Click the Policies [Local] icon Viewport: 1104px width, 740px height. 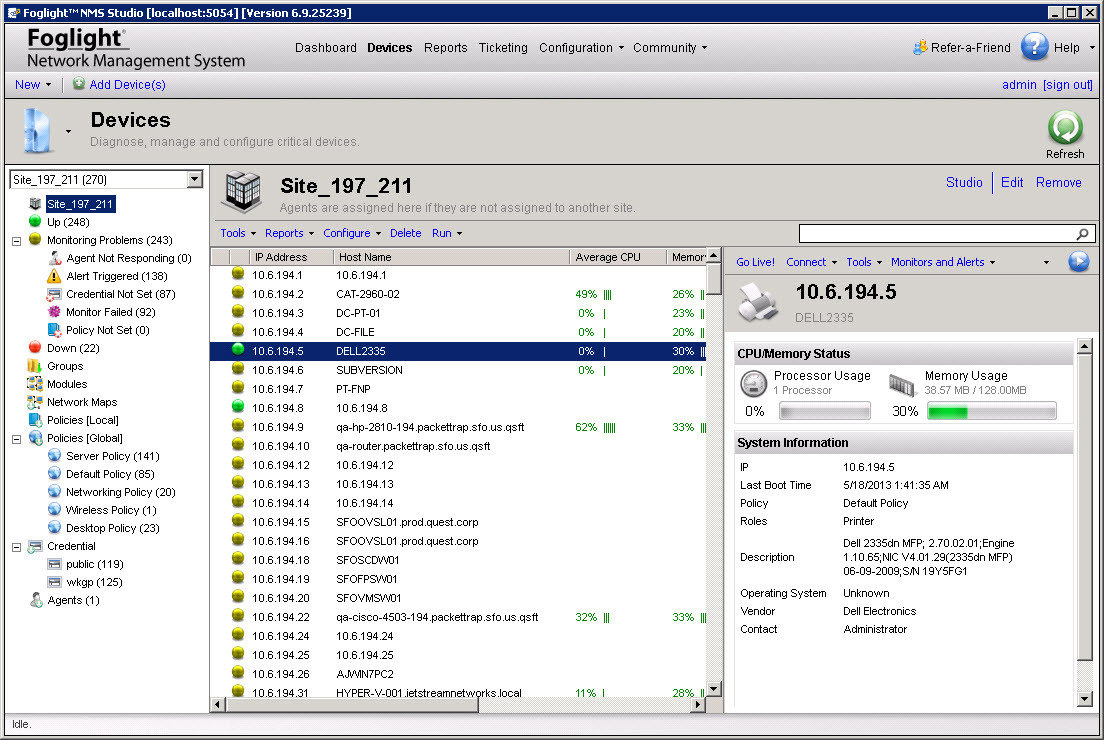[34, 420]
